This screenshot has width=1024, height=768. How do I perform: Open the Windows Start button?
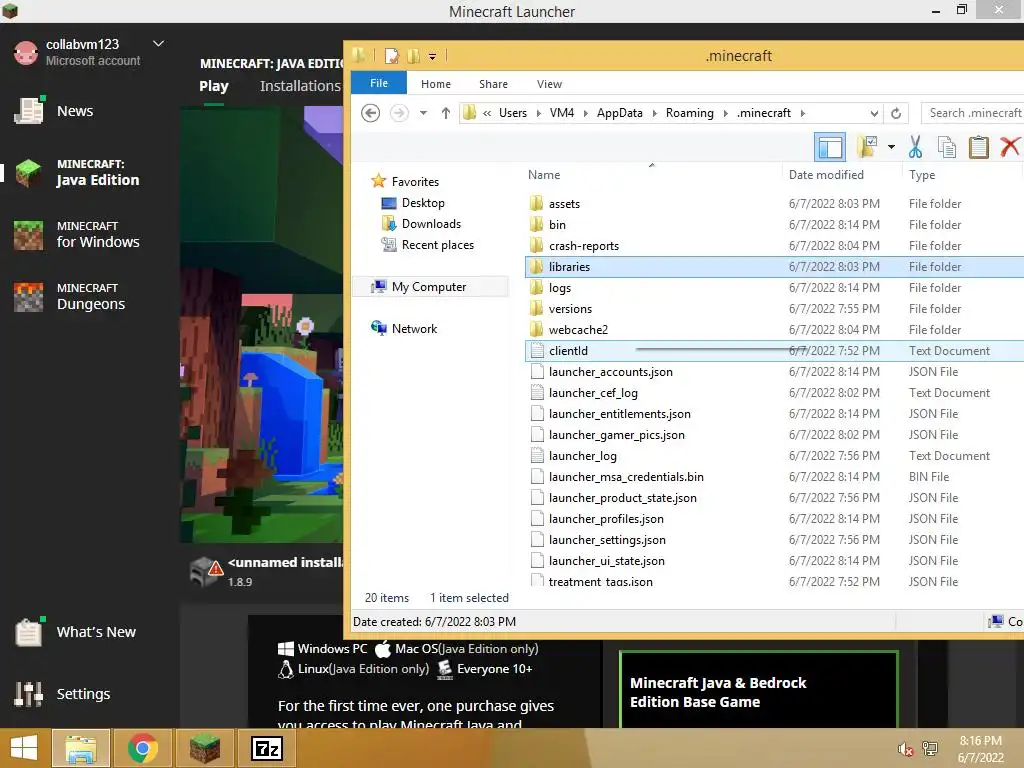[24, 748]
